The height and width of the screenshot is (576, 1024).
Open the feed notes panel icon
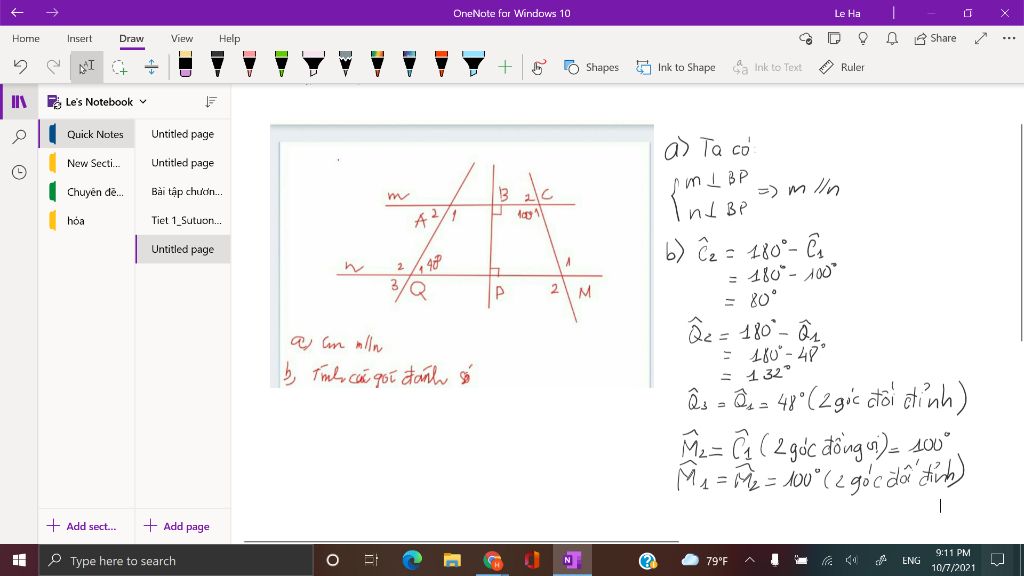pyautogui.click(x=834, y=39)
